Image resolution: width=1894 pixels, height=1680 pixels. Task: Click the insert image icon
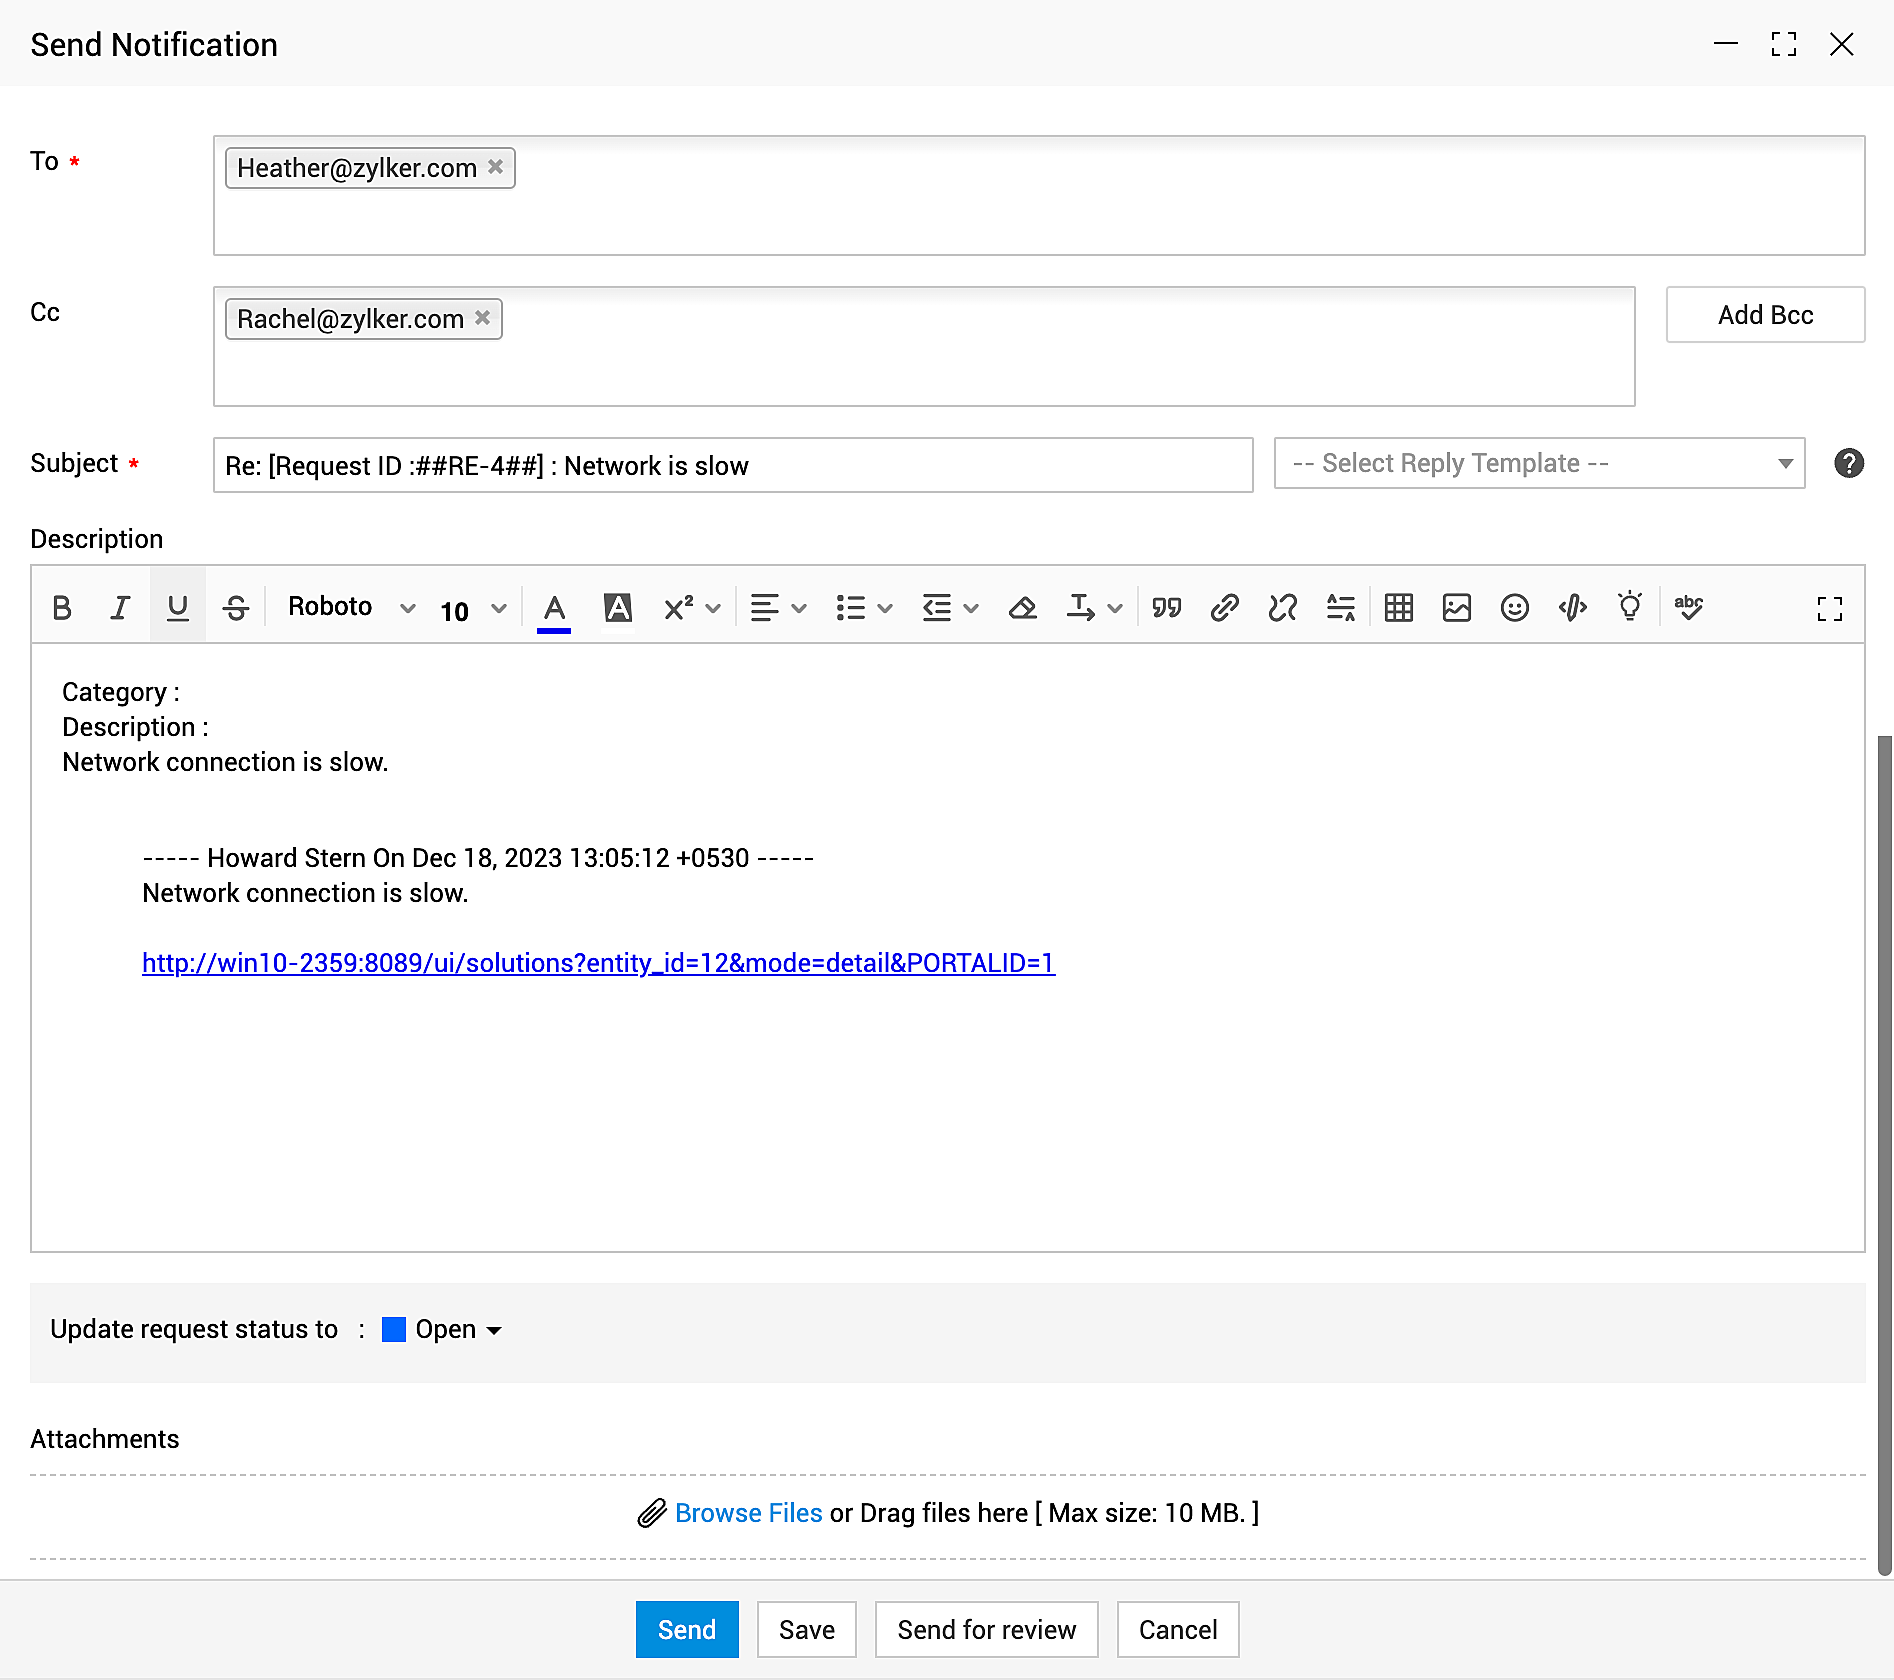tap(1456, 607)
